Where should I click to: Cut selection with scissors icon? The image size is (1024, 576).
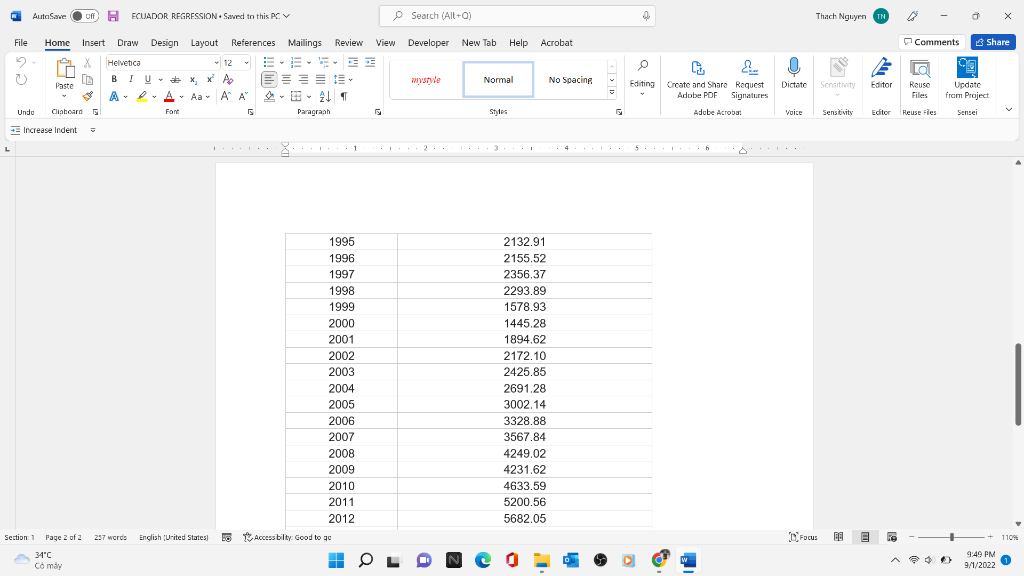click(88, 63)
